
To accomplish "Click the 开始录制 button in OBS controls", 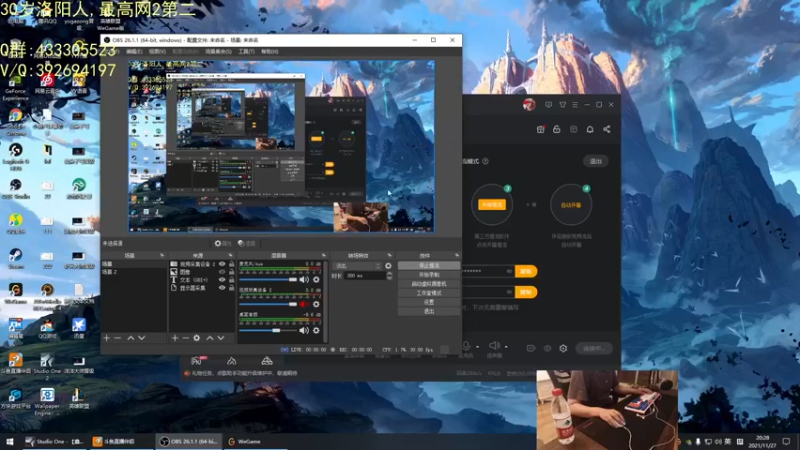I will click(429, 275).
